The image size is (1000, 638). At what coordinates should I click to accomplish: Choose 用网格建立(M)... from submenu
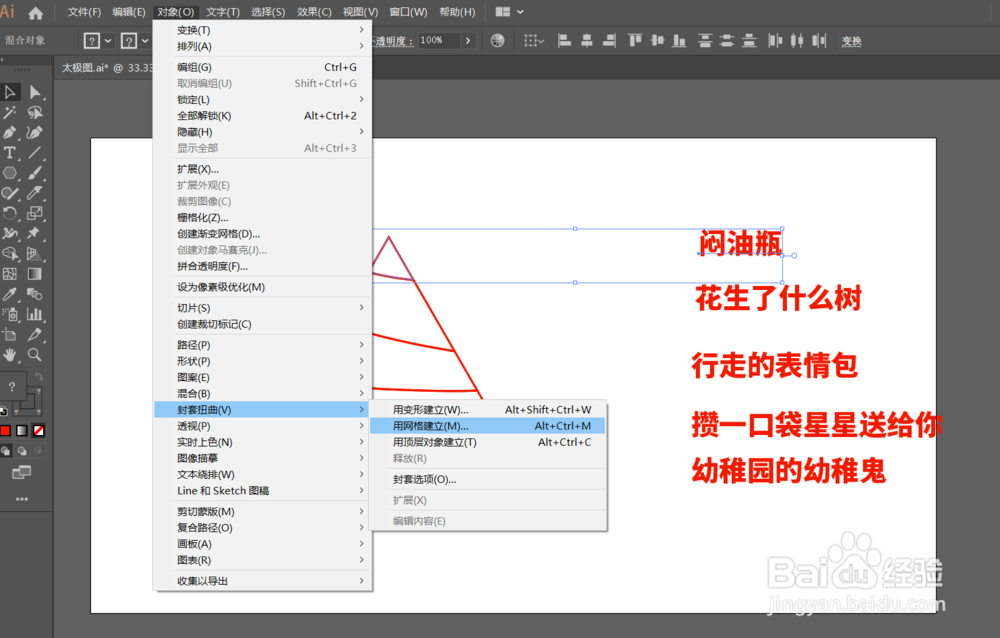click(487, 426)
